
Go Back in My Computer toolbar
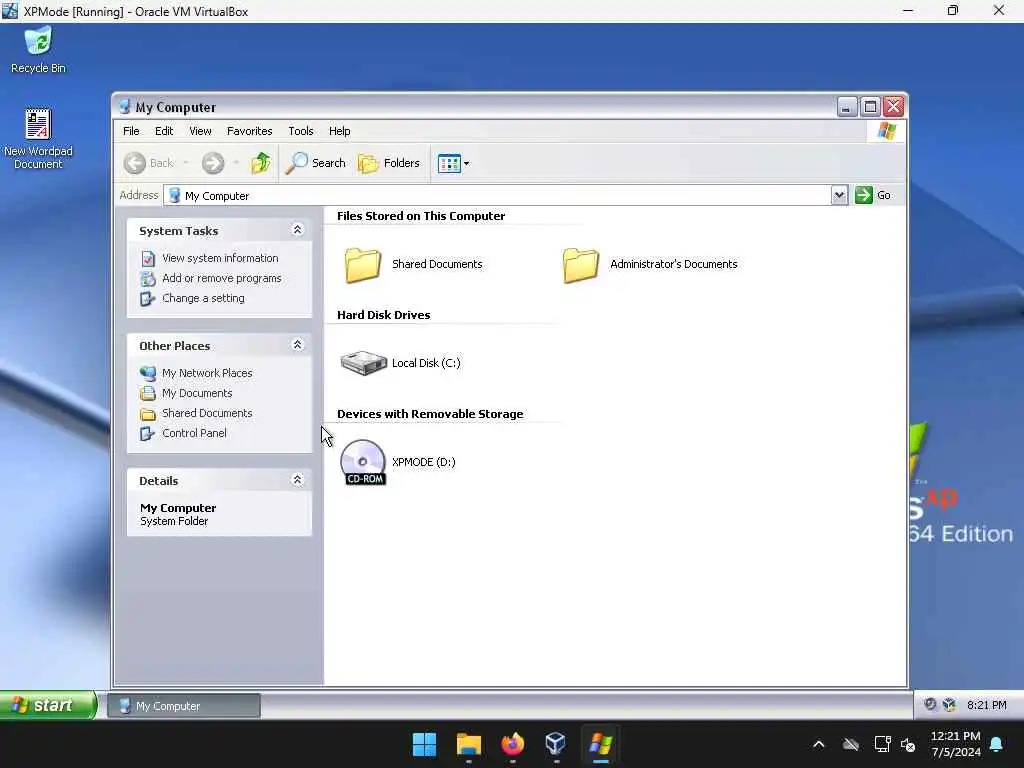[x=149, y=163]
